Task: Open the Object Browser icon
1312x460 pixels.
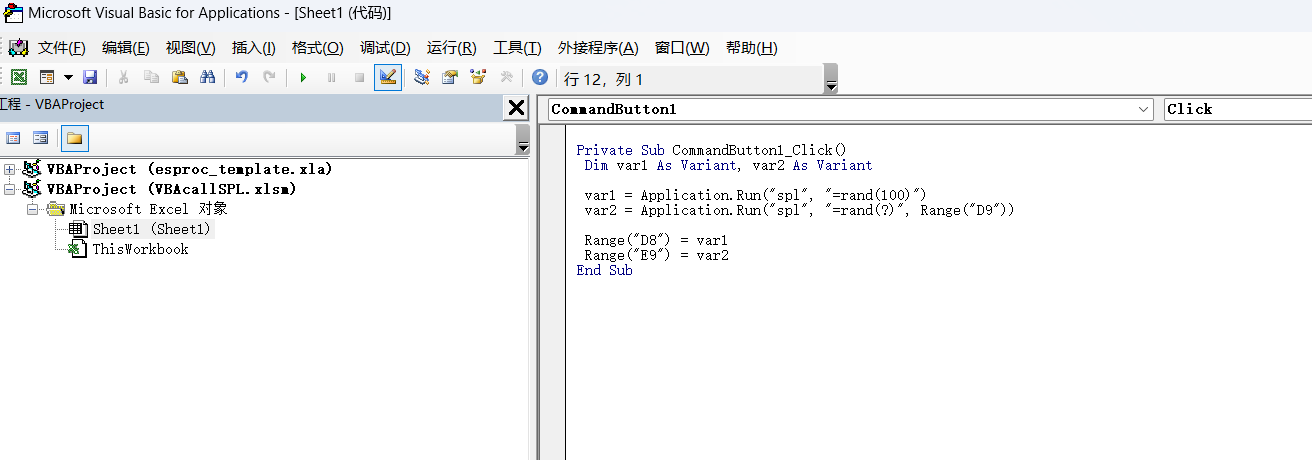Action: pos(478,77)
